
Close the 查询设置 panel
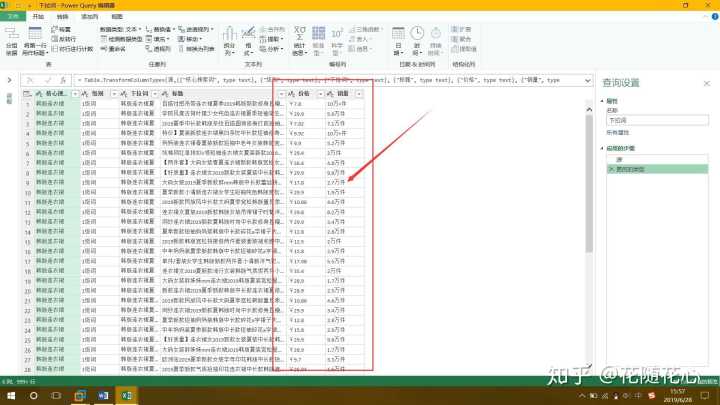706,83
